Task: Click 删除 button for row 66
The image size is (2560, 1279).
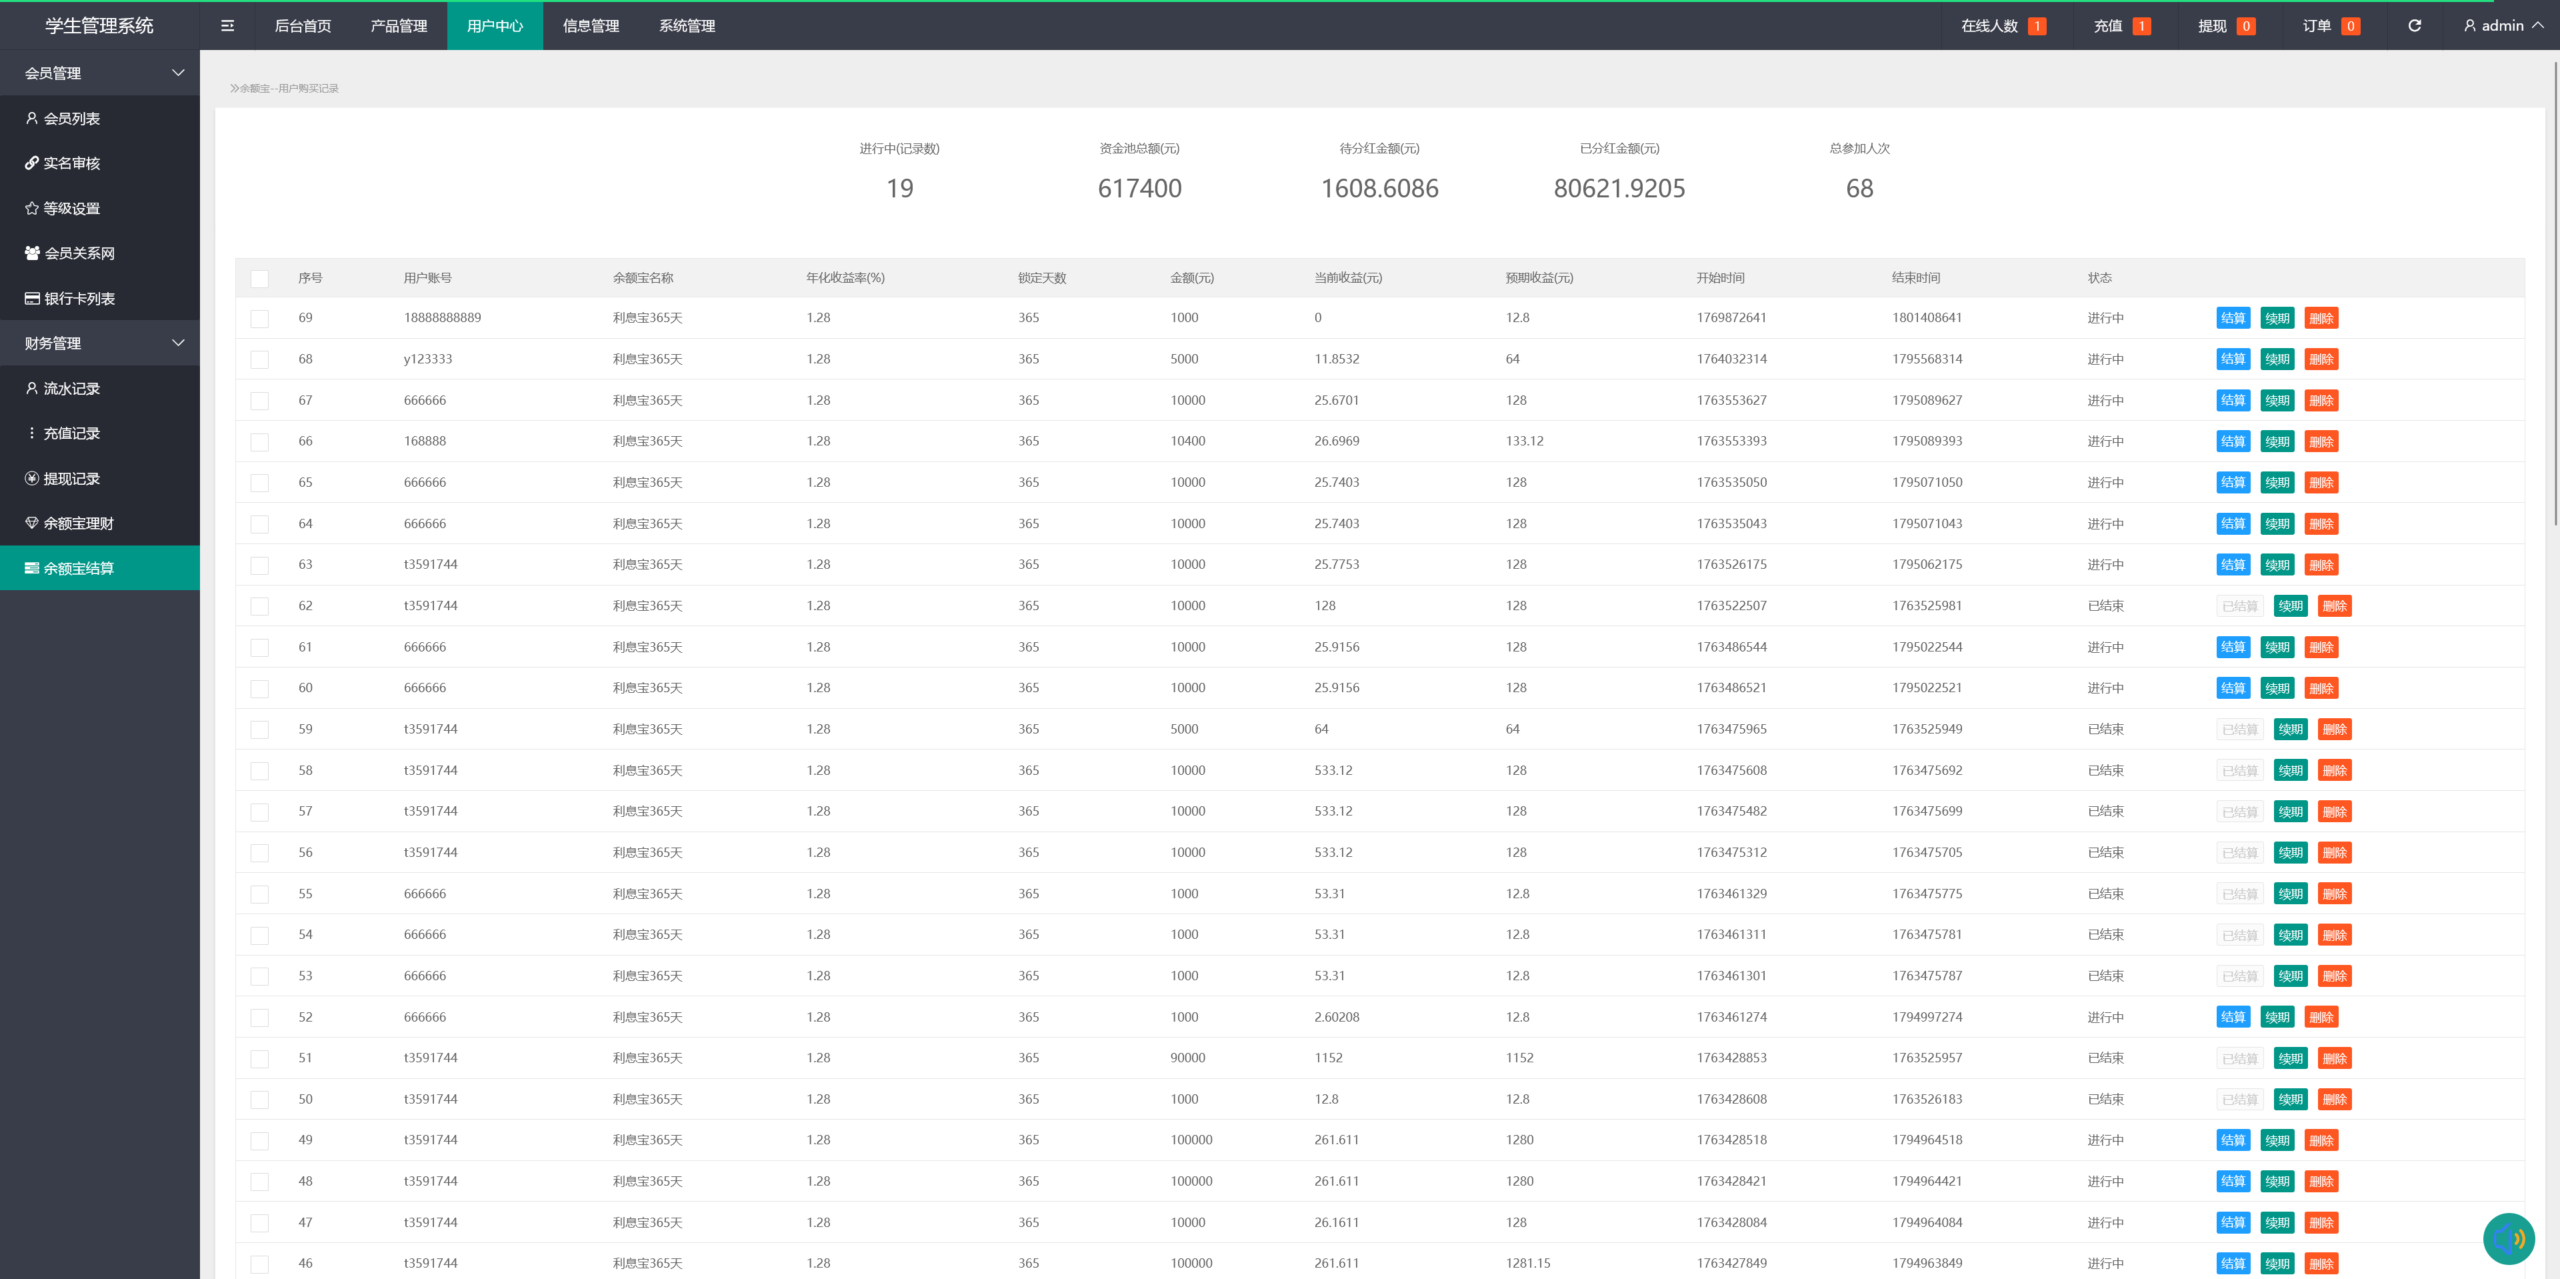Action: tap(2321, 441)
